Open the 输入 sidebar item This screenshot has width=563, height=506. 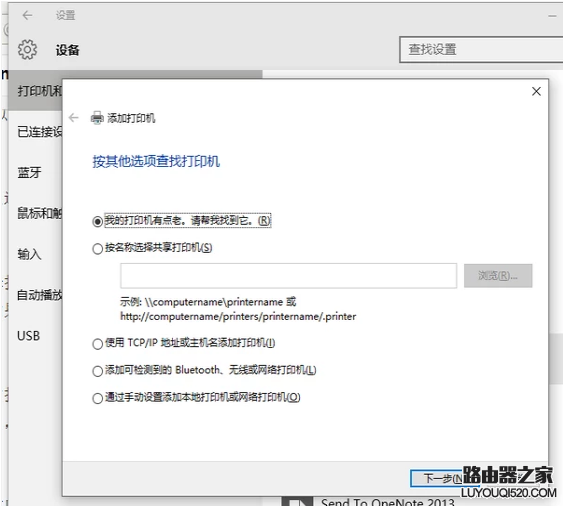[x=29, y=254]
